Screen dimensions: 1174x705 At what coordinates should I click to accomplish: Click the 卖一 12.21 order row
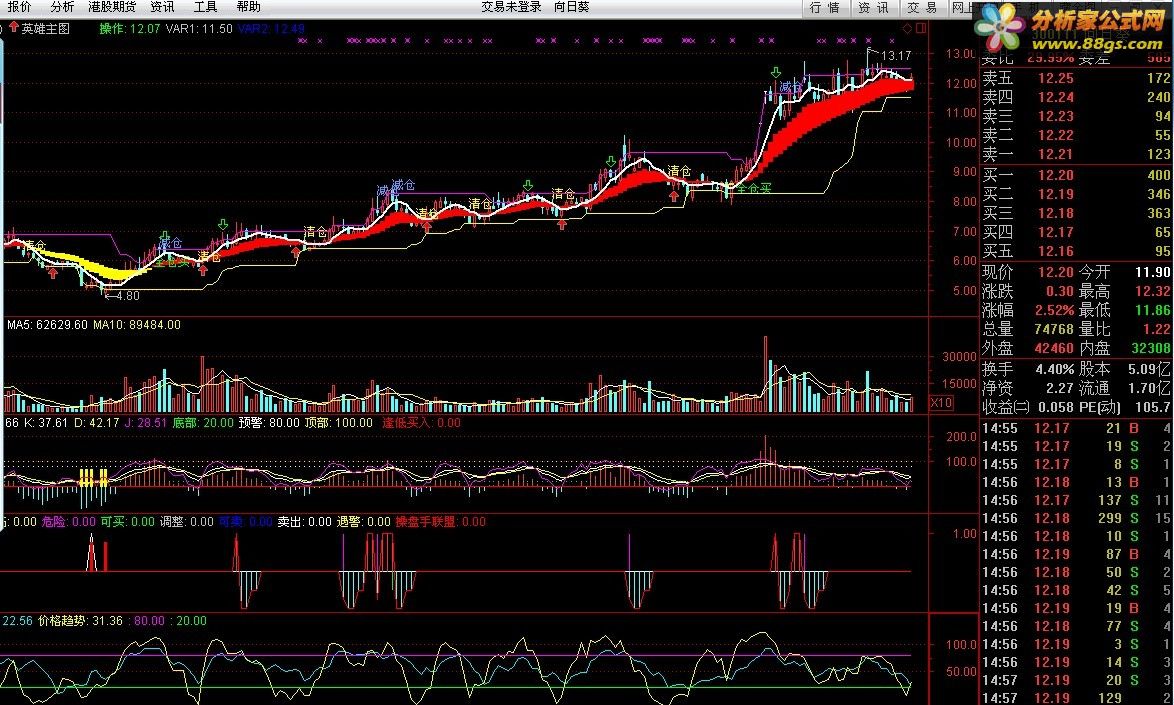tap(1076, 154)
